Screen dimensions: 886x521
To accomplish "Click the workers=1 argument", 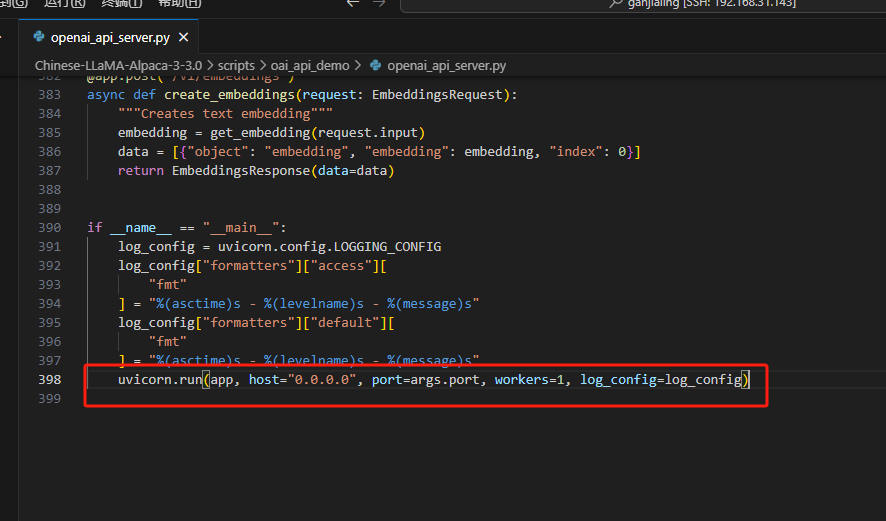I will (x=529, y=379).
